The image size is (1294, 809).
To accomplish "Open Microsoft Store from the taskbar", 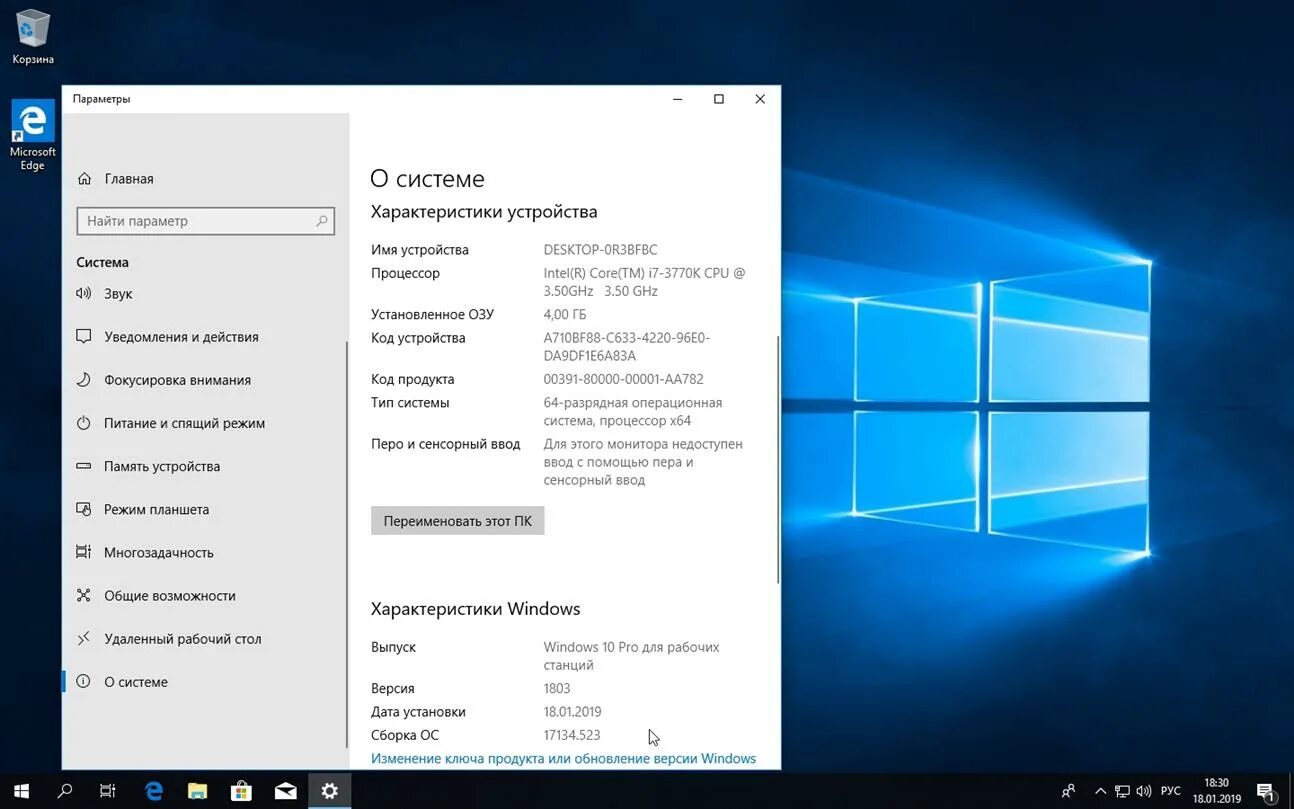I will pyautogui.click(x=241, y=791).
